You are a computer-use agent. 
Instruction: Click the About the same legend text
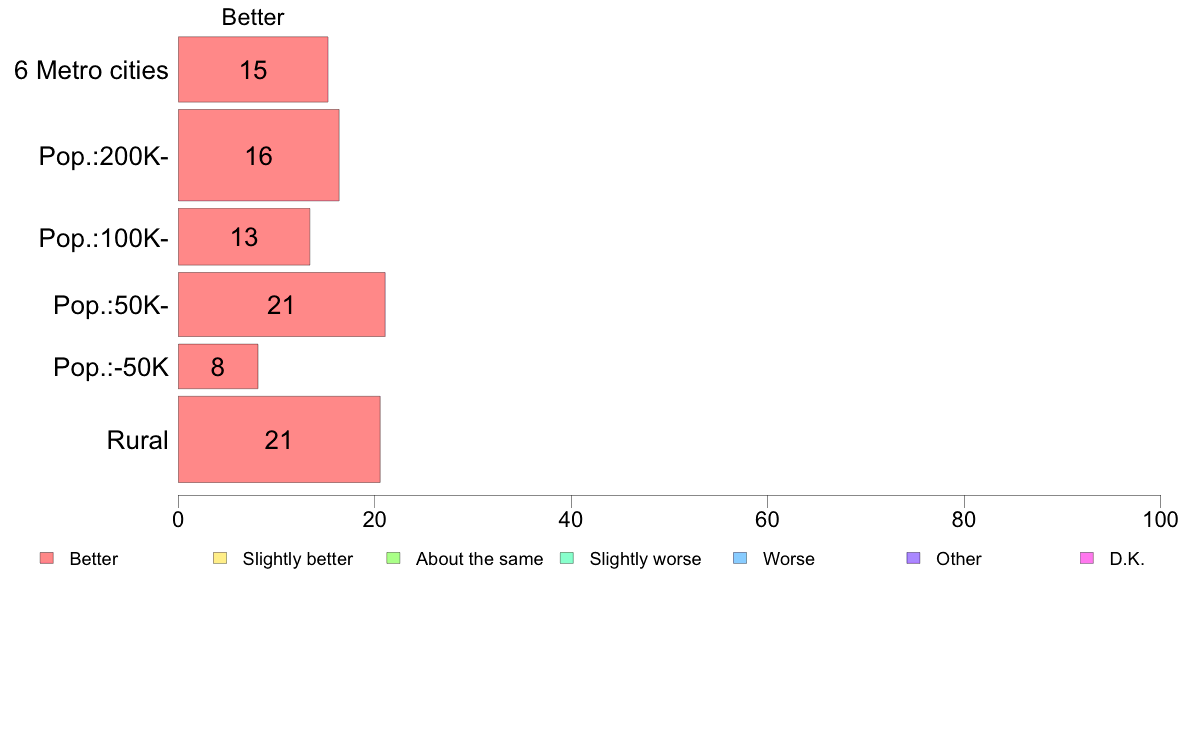click(x=480, y=559)
